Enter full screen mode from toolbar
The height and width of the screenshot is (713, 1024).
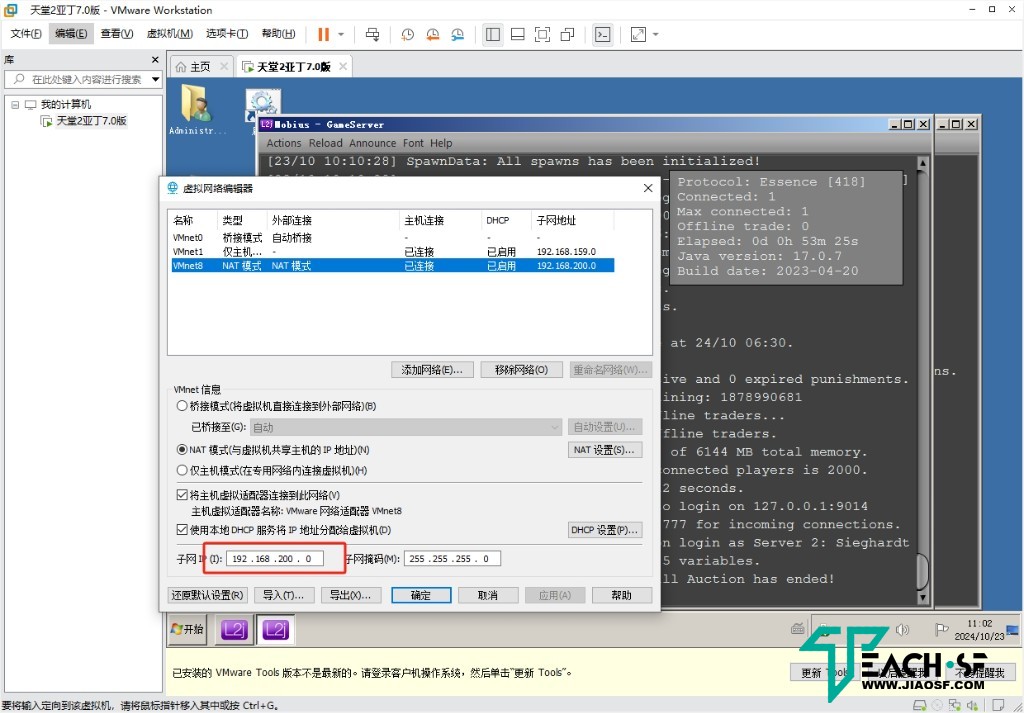pos(542,35)
